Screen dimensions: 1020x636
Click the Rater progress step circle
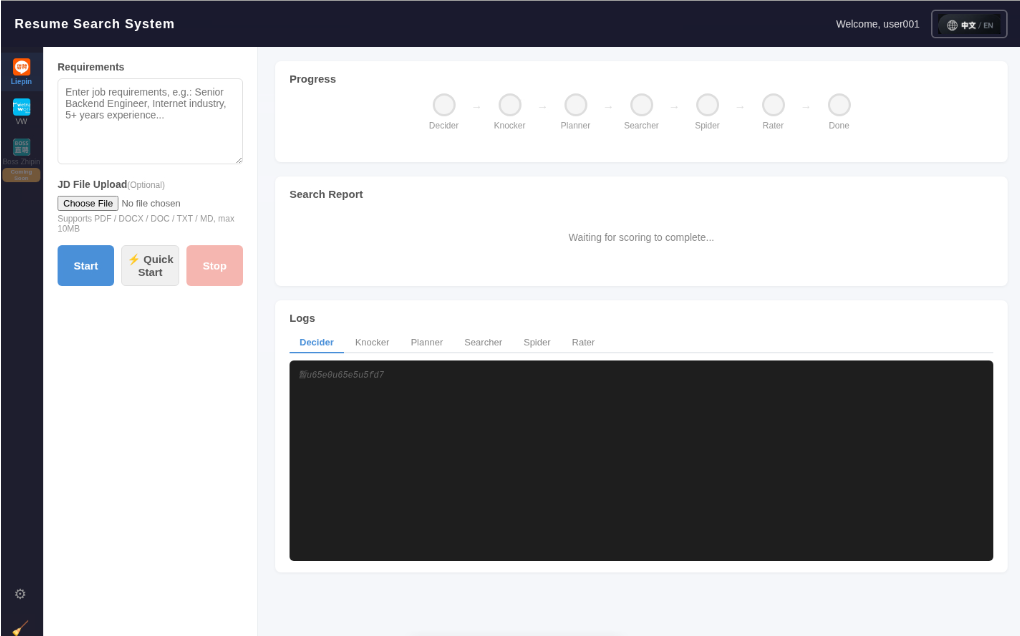773,105
